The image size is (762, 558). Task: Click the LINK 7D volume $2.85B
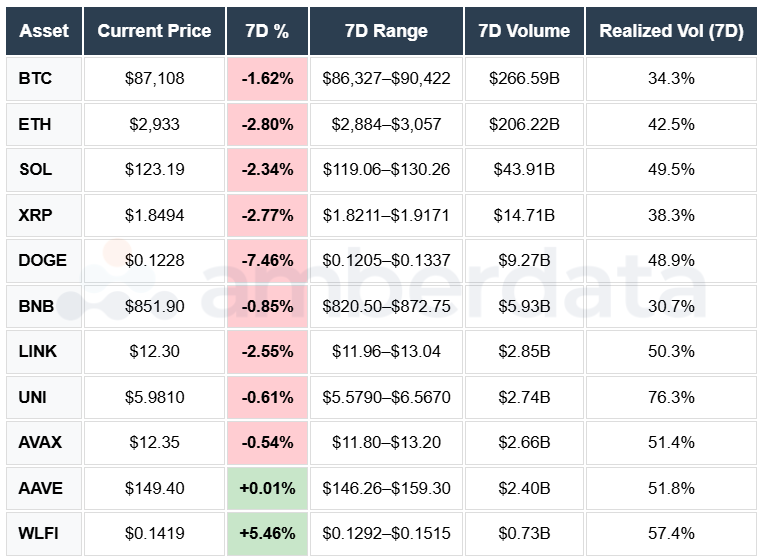coord(524,352)
